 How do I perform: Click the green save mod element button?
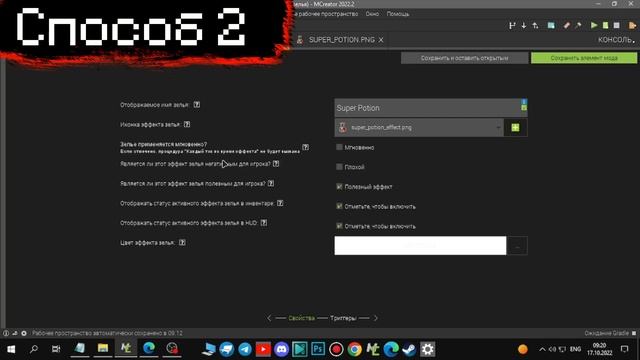point(584,58)
